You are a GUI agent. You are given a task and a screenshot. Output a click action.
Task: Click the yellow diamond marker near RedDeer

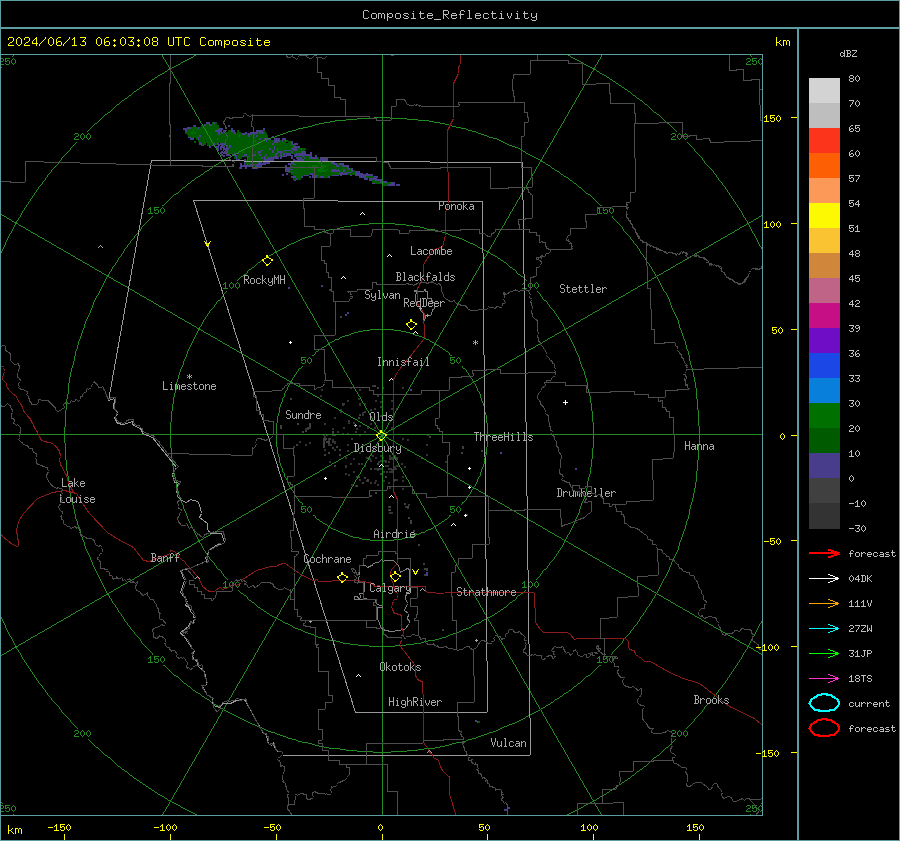coord(411,325)
